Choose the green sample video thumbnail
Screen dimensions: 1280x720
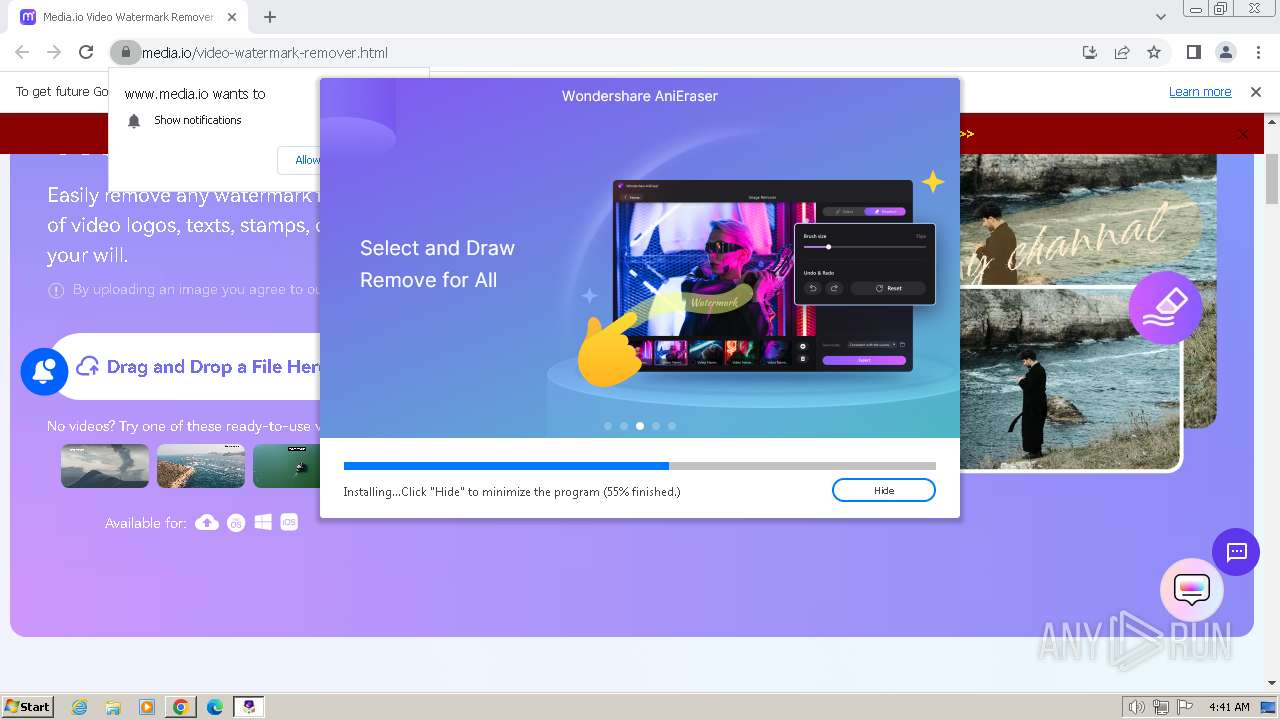[286, 466]
